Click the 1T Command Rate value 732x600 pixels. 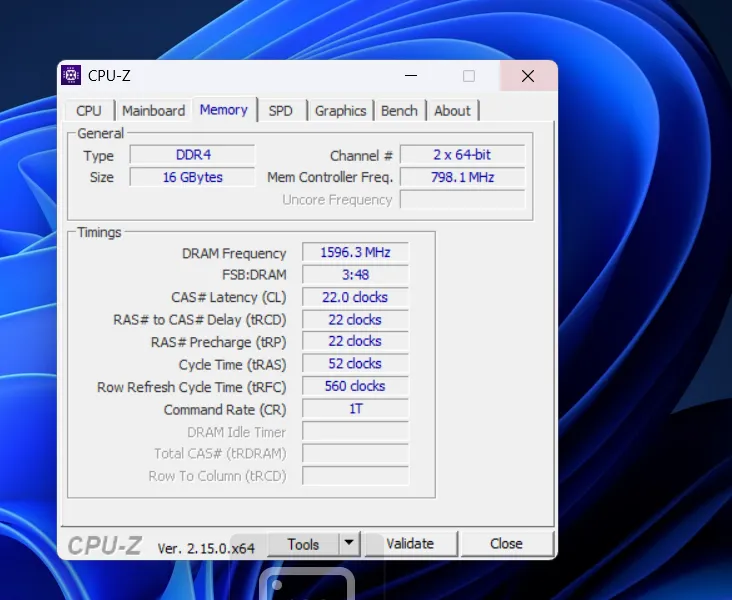[355, 409]
